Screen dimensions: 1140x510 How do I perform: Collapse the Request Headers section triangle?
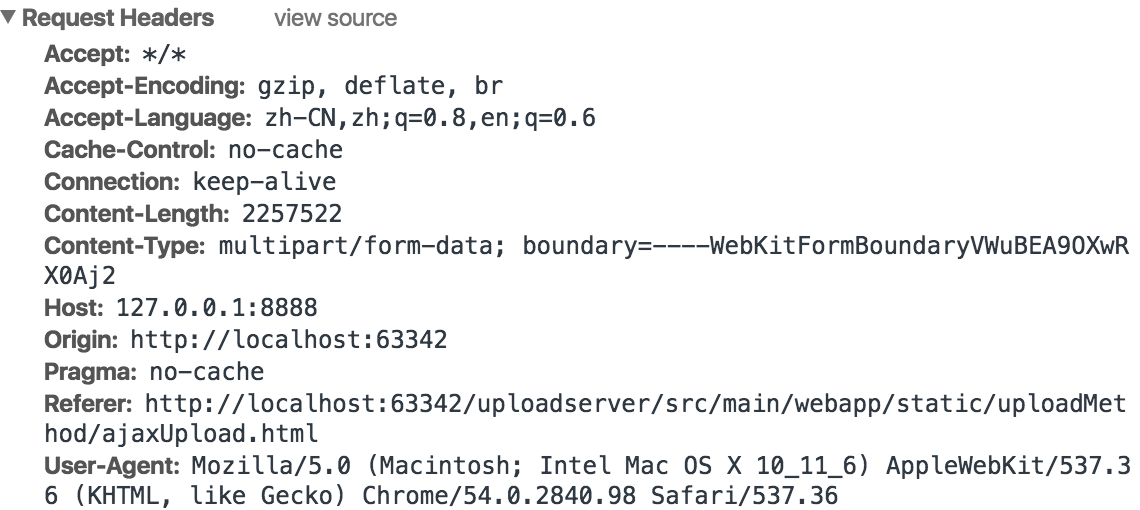(x=8, y=17)
